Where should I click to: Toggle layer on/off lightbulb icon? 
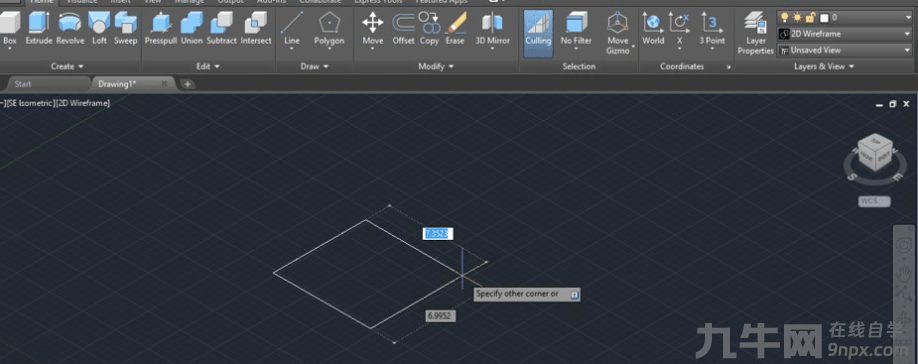pyautogui.click(x=785, y=18)
